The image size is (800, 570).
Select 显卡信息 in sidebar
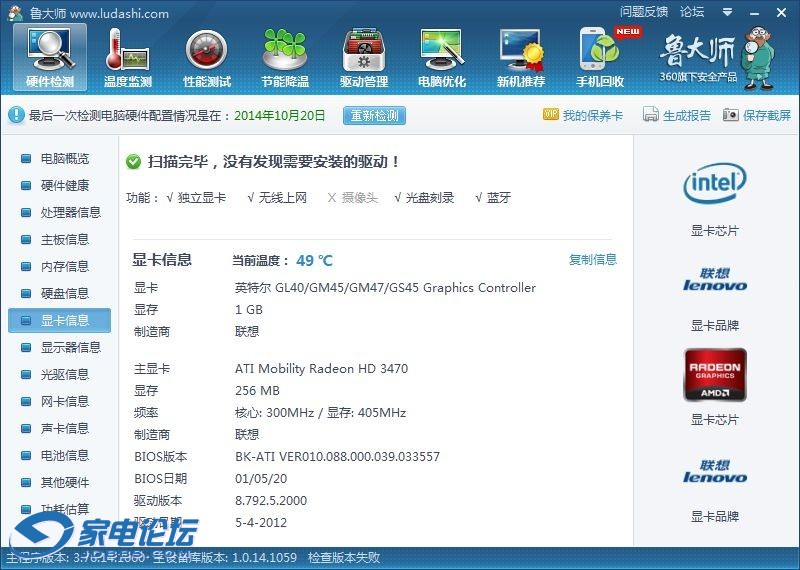pos(60,320)
